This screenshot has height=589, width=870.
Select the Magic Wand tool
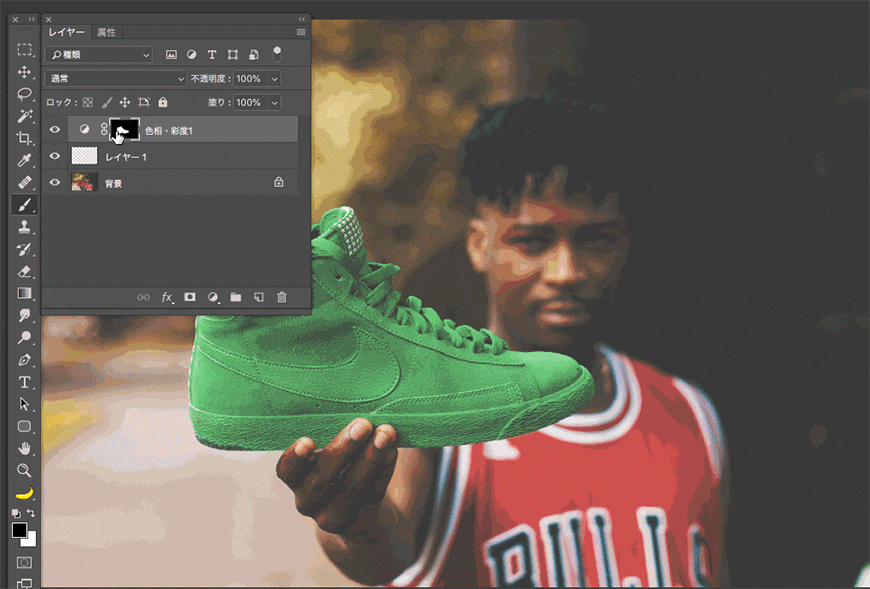point(24,116)
